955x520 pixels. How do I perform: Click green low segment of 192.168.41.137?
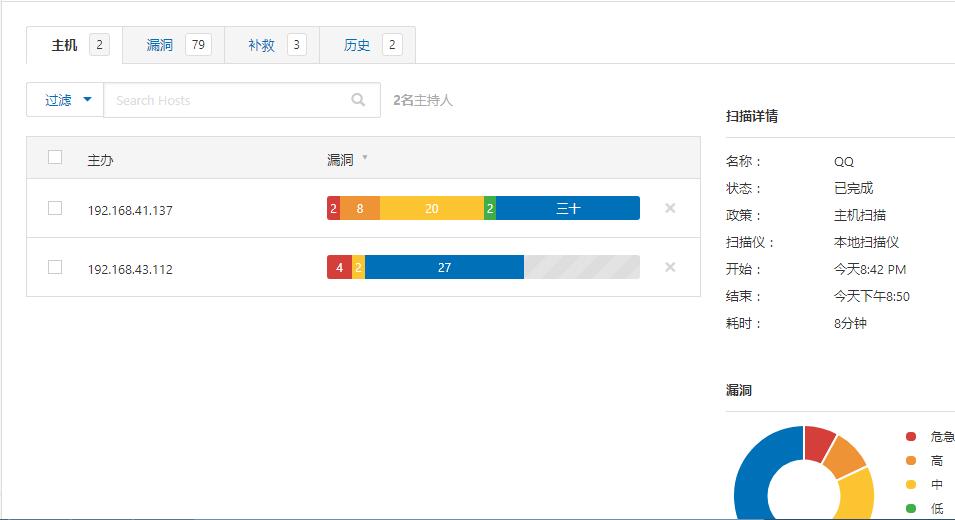tap(490, 208)
